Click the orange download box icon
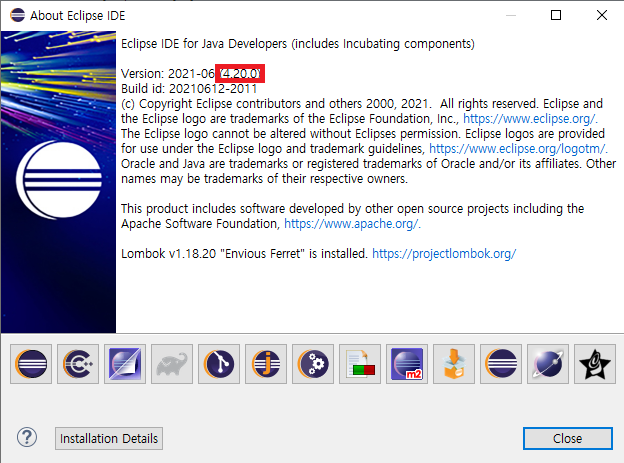624x463 pixels. 454,364
